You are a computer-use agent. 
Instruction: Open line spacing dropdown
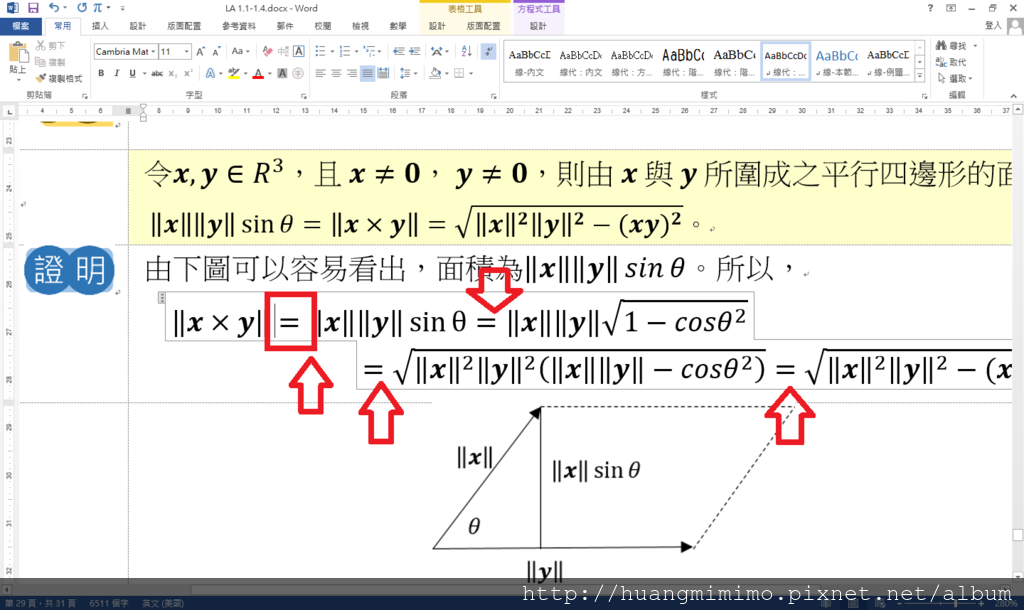tap(409, 73)
